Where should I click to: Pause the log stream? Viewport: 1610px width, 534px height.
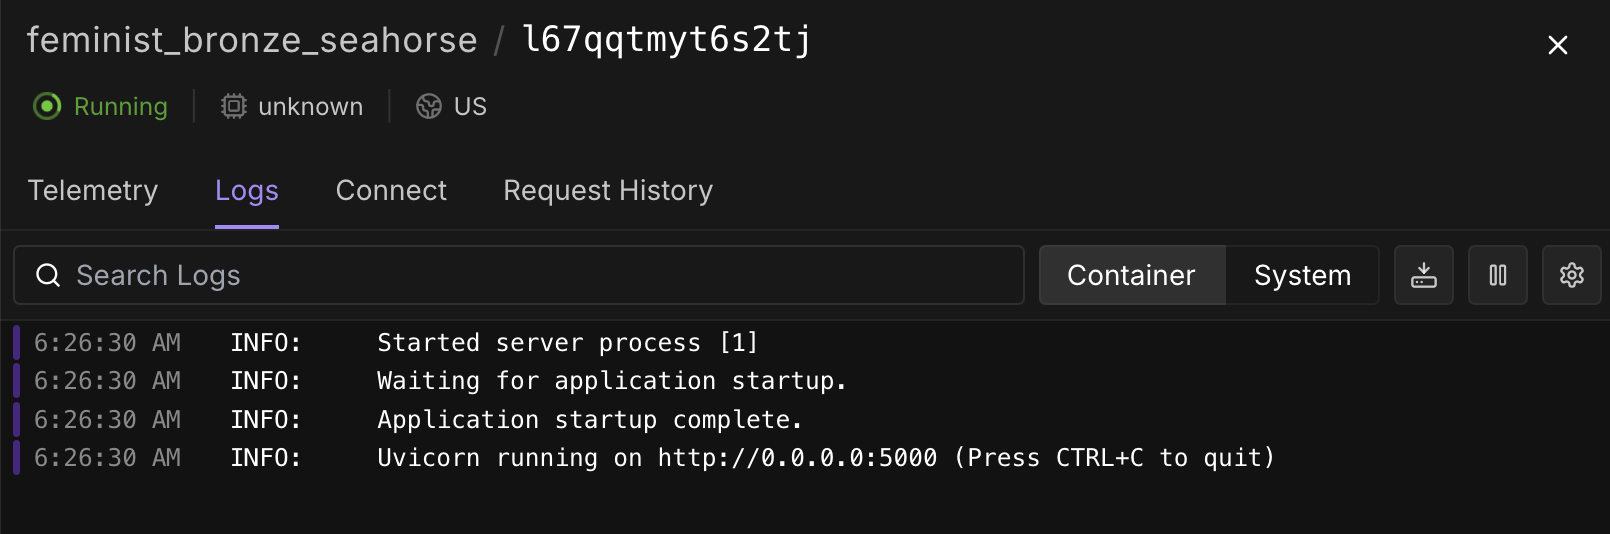tap(1497, 275)
